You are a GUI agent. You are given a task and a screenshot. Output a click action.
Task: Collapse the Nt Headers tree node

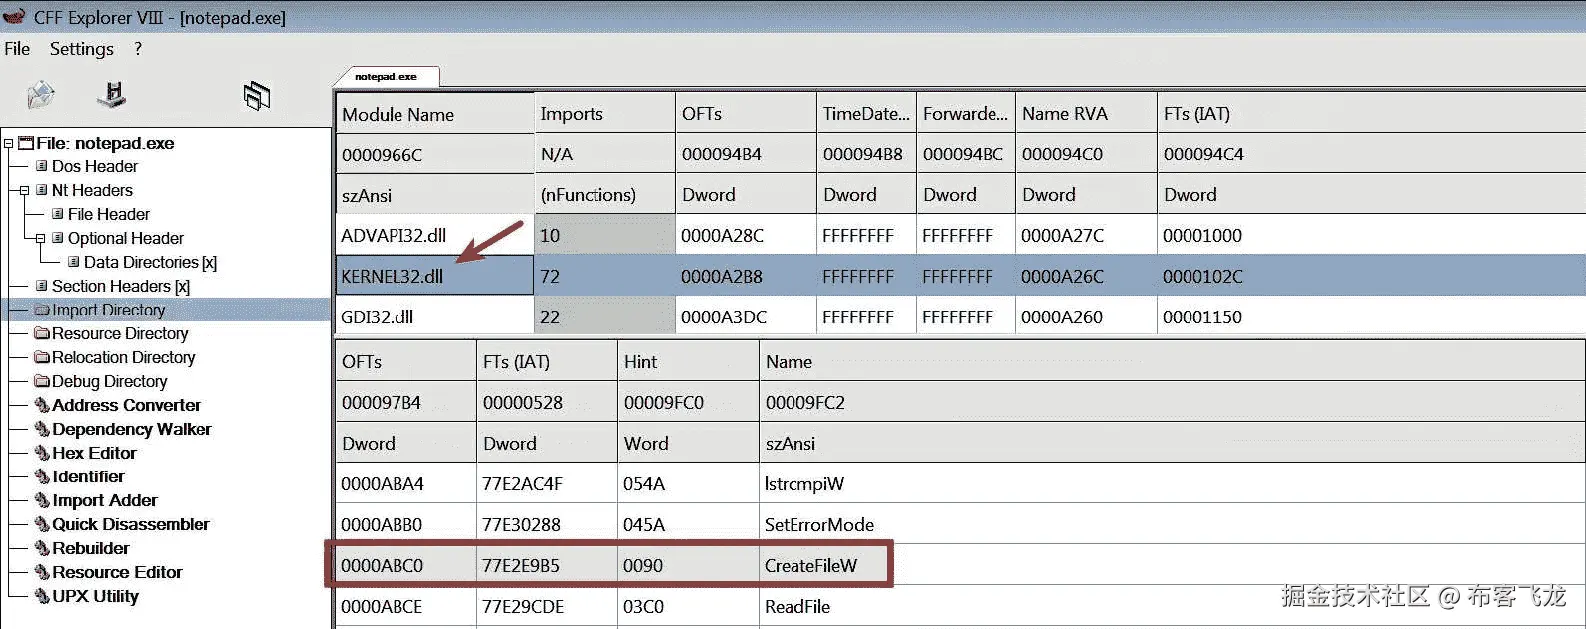[x=25, y=191]
